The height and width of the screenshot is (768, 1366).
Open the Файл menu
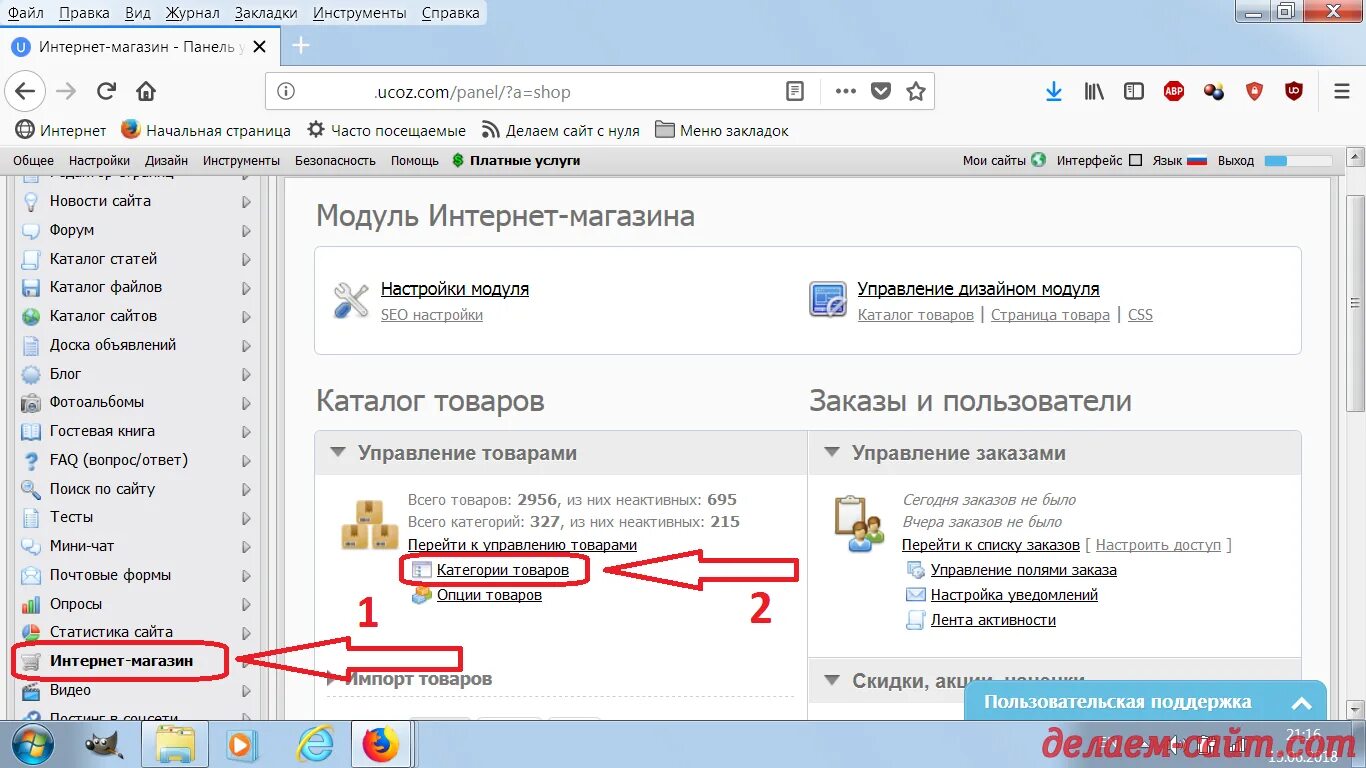[x=26, y=13]
